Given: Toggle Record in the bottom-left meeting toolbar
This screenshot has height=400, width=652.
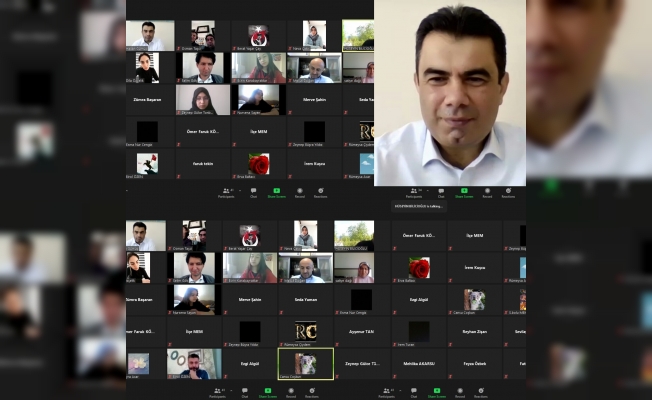Looking at the screenshot, I should pos(291,391).
